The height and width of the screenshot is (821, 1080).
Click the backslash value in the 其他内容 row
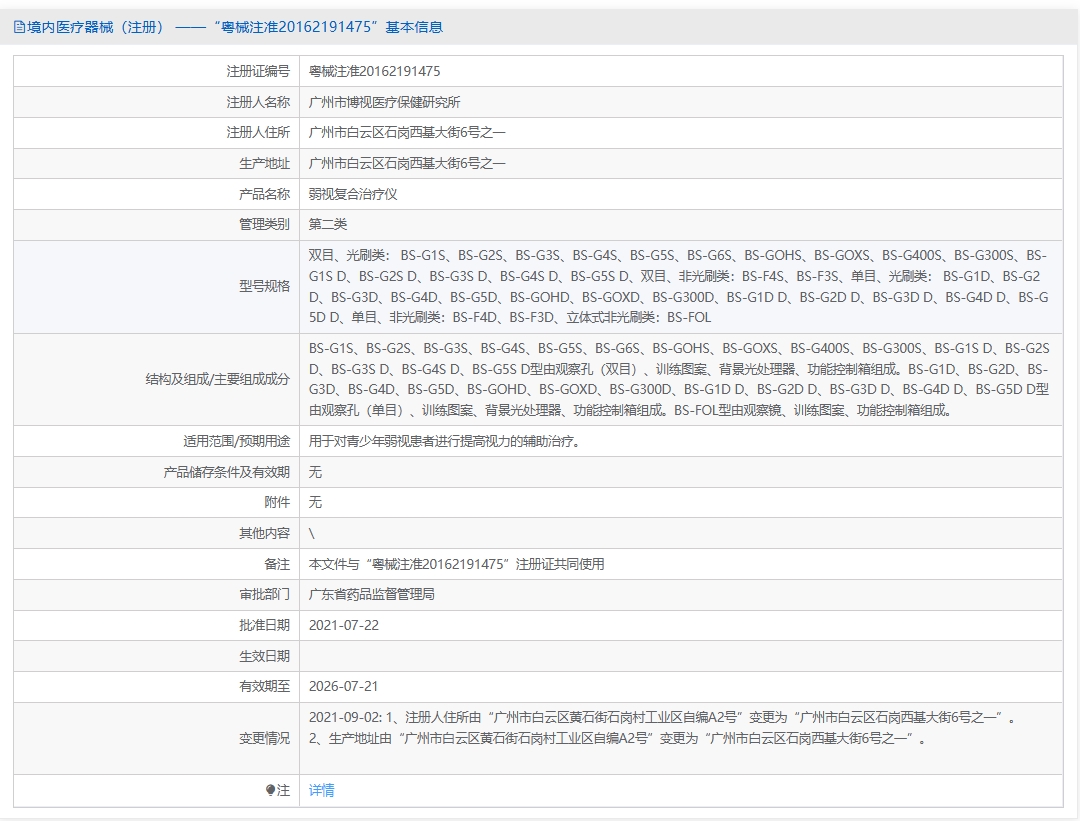(312, 534)
